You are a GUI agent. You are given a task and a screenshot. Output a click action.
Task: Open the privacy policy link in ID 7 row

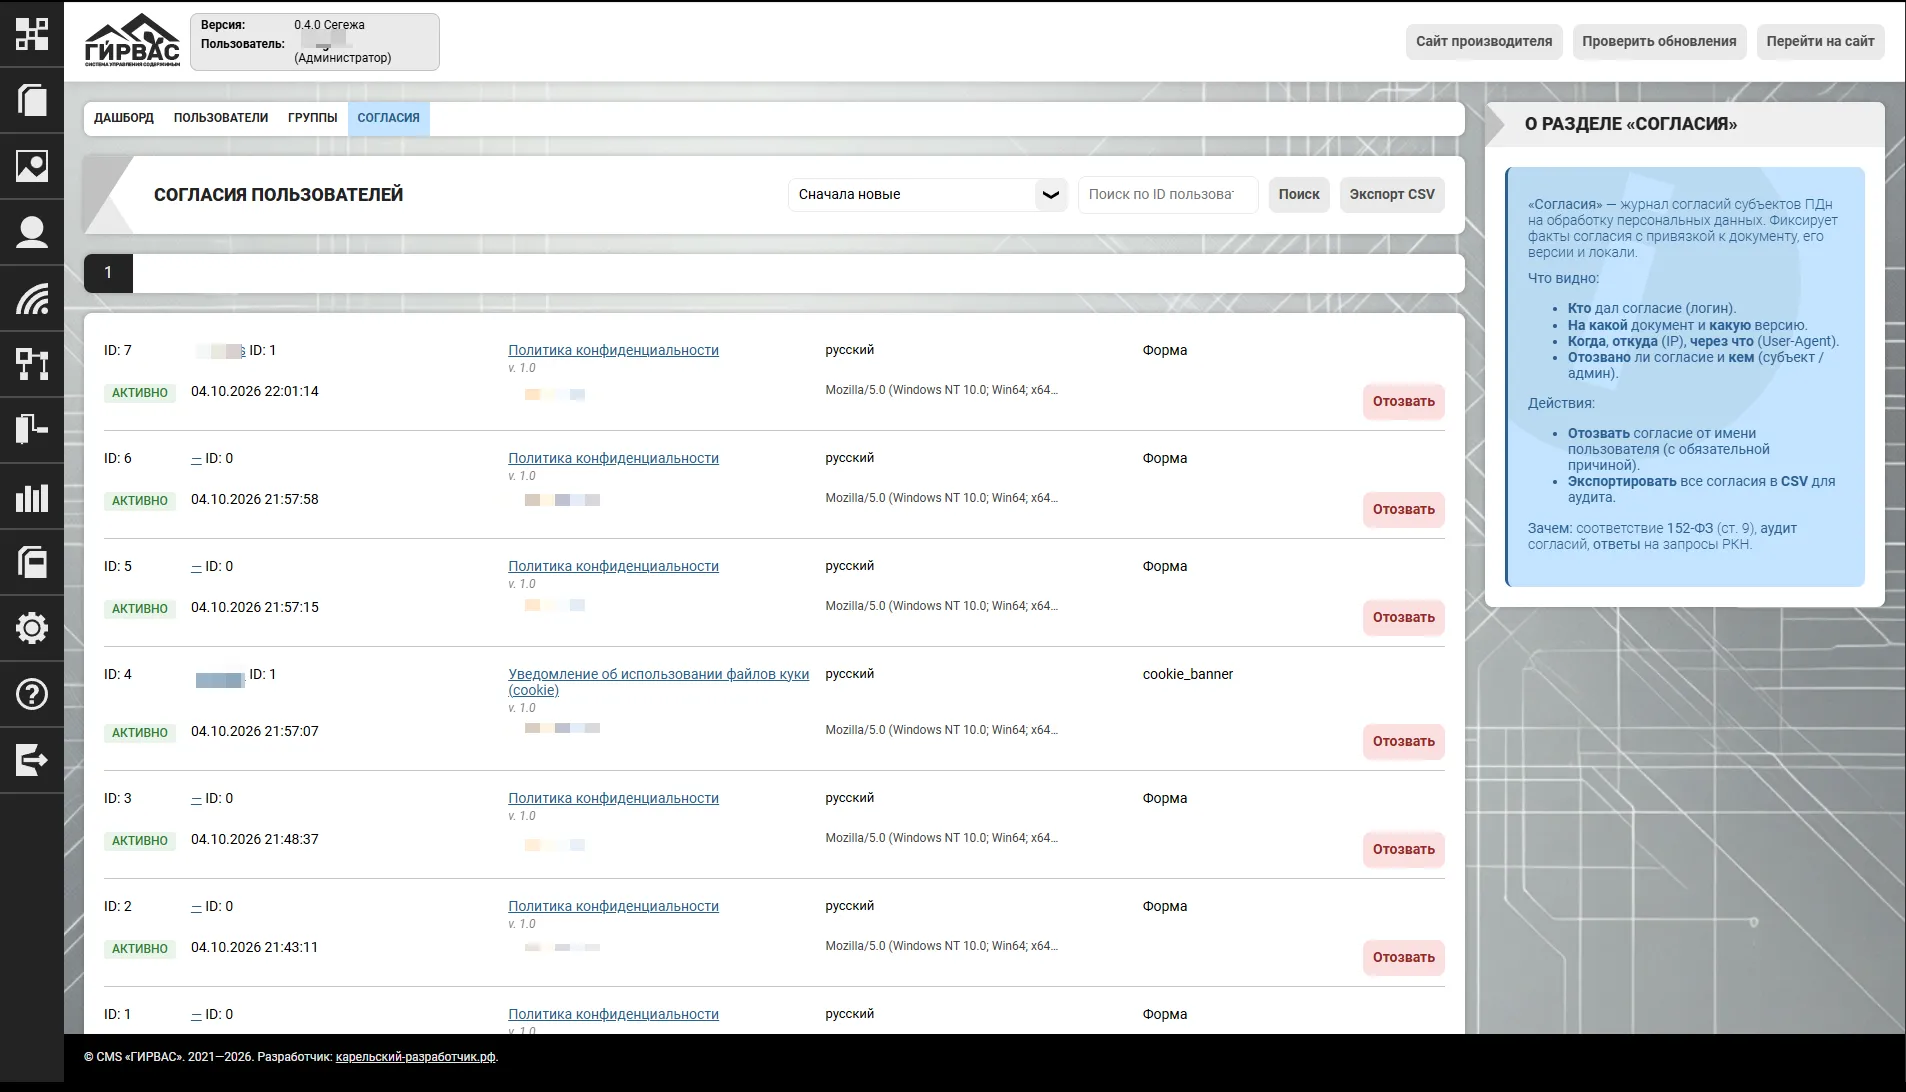click(613, 350)
